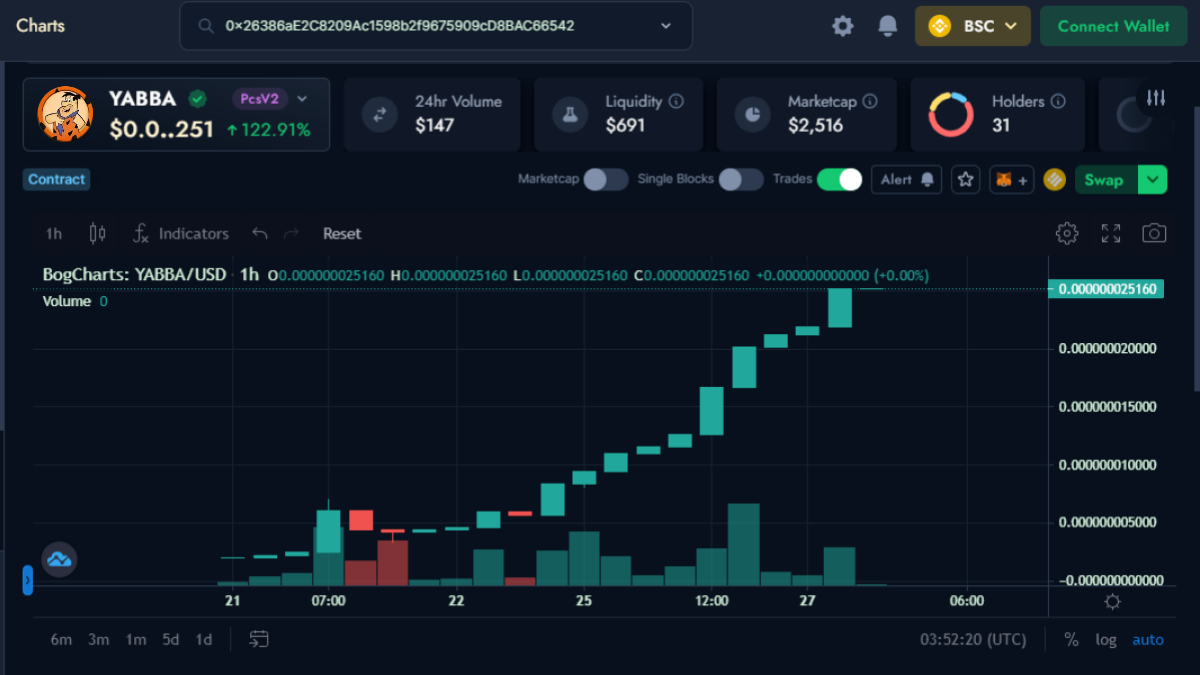Open BSC network dropdown
The height and width of the screenshot is (675, 1200).
[972, 26]
